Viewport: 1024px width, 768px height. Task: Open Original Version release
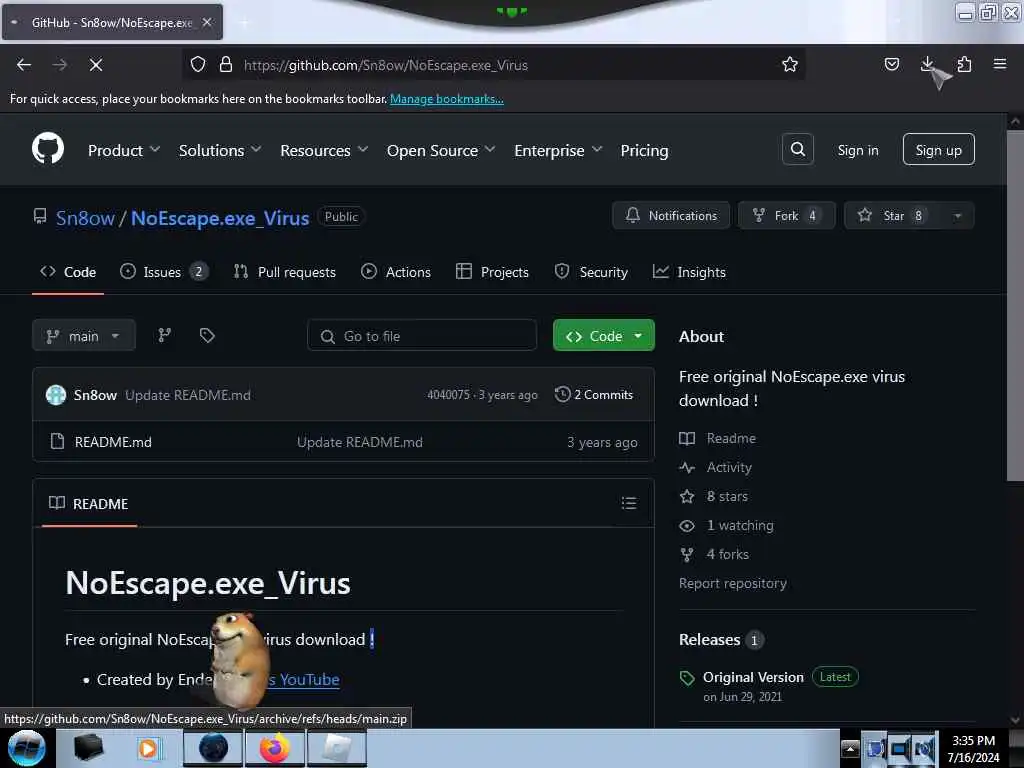tap(753, 677)
